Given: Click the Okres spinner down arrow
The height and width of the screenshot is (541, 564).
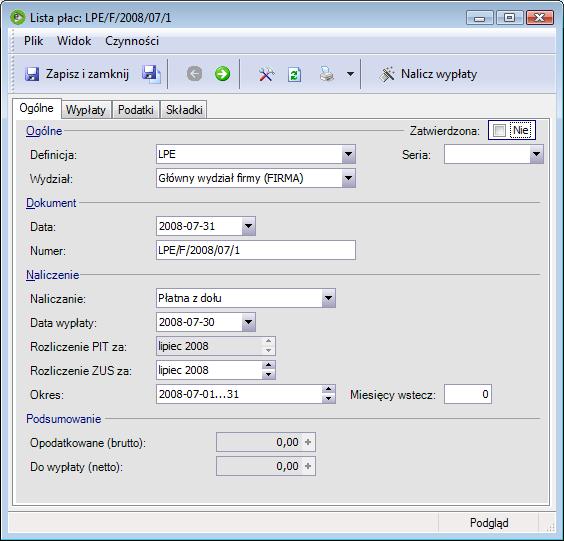Looking at the screenshot, I should (x=328, y=399).
